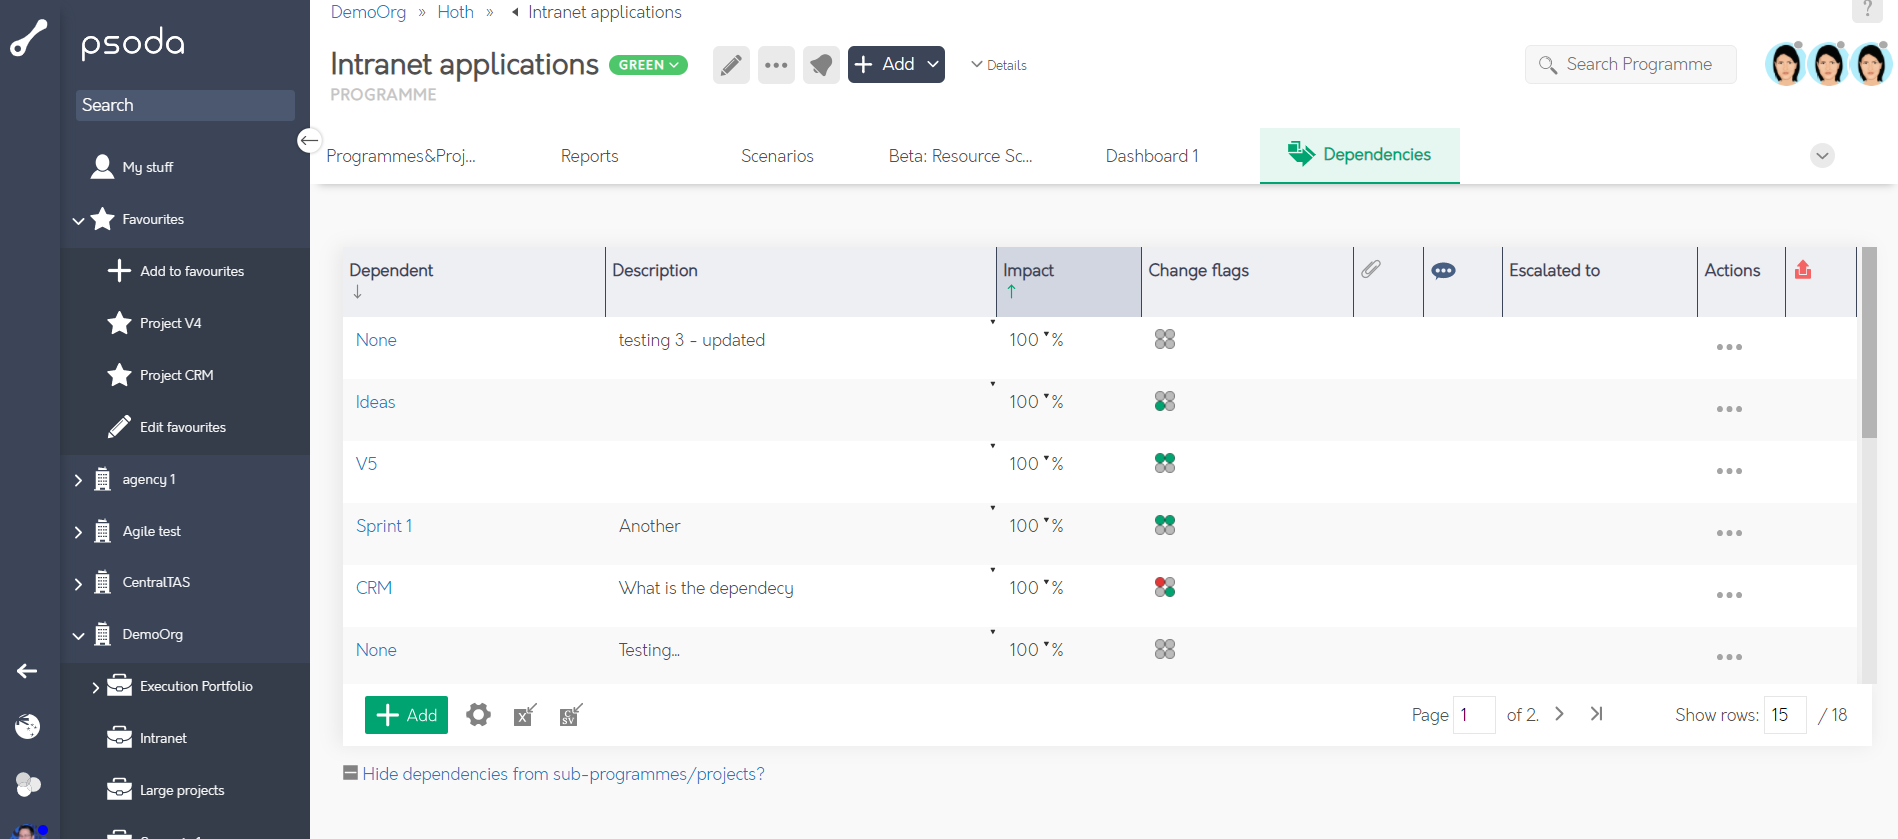Open table settings gear icon

point(479,715)
